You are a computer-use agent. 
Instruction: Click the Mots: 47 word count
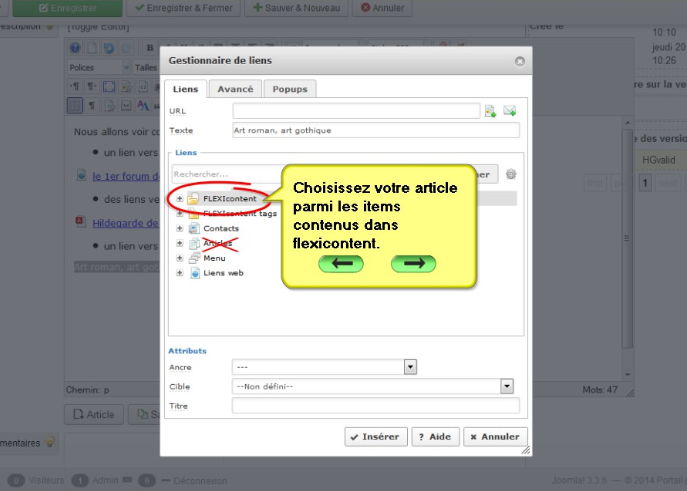(600, 389)
